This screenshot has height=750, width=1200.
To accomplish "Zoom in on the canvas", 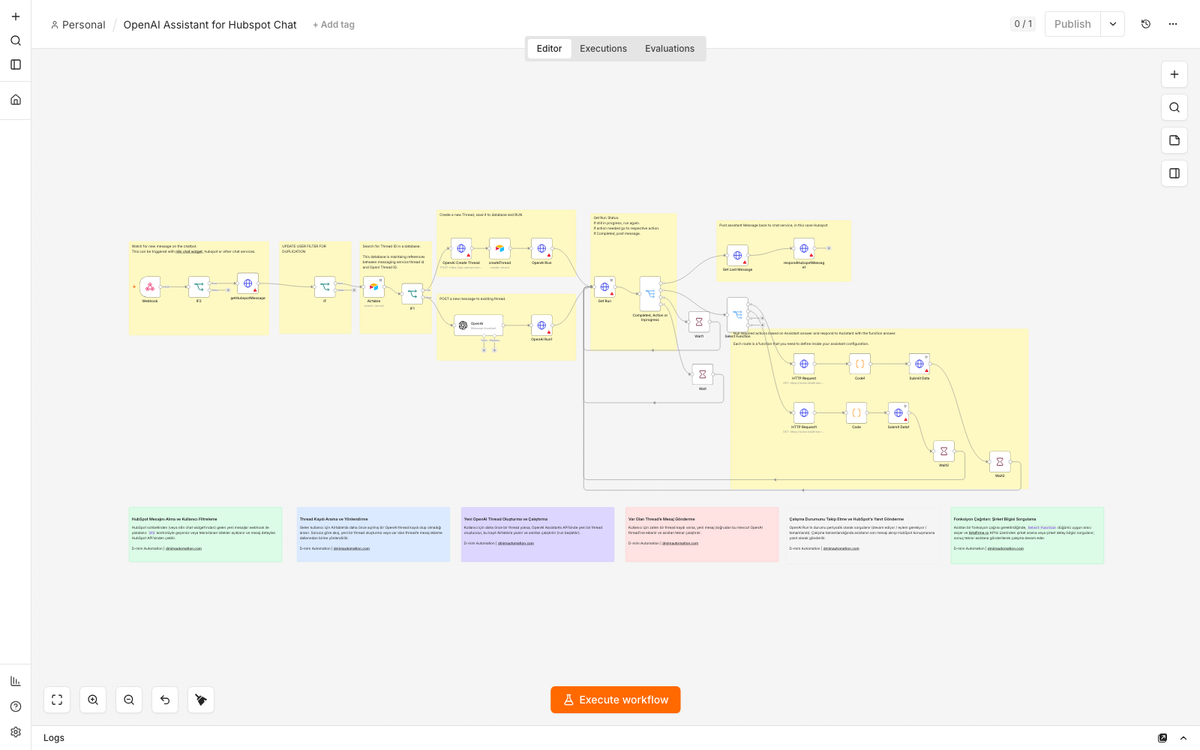I will tap(93, 700).
